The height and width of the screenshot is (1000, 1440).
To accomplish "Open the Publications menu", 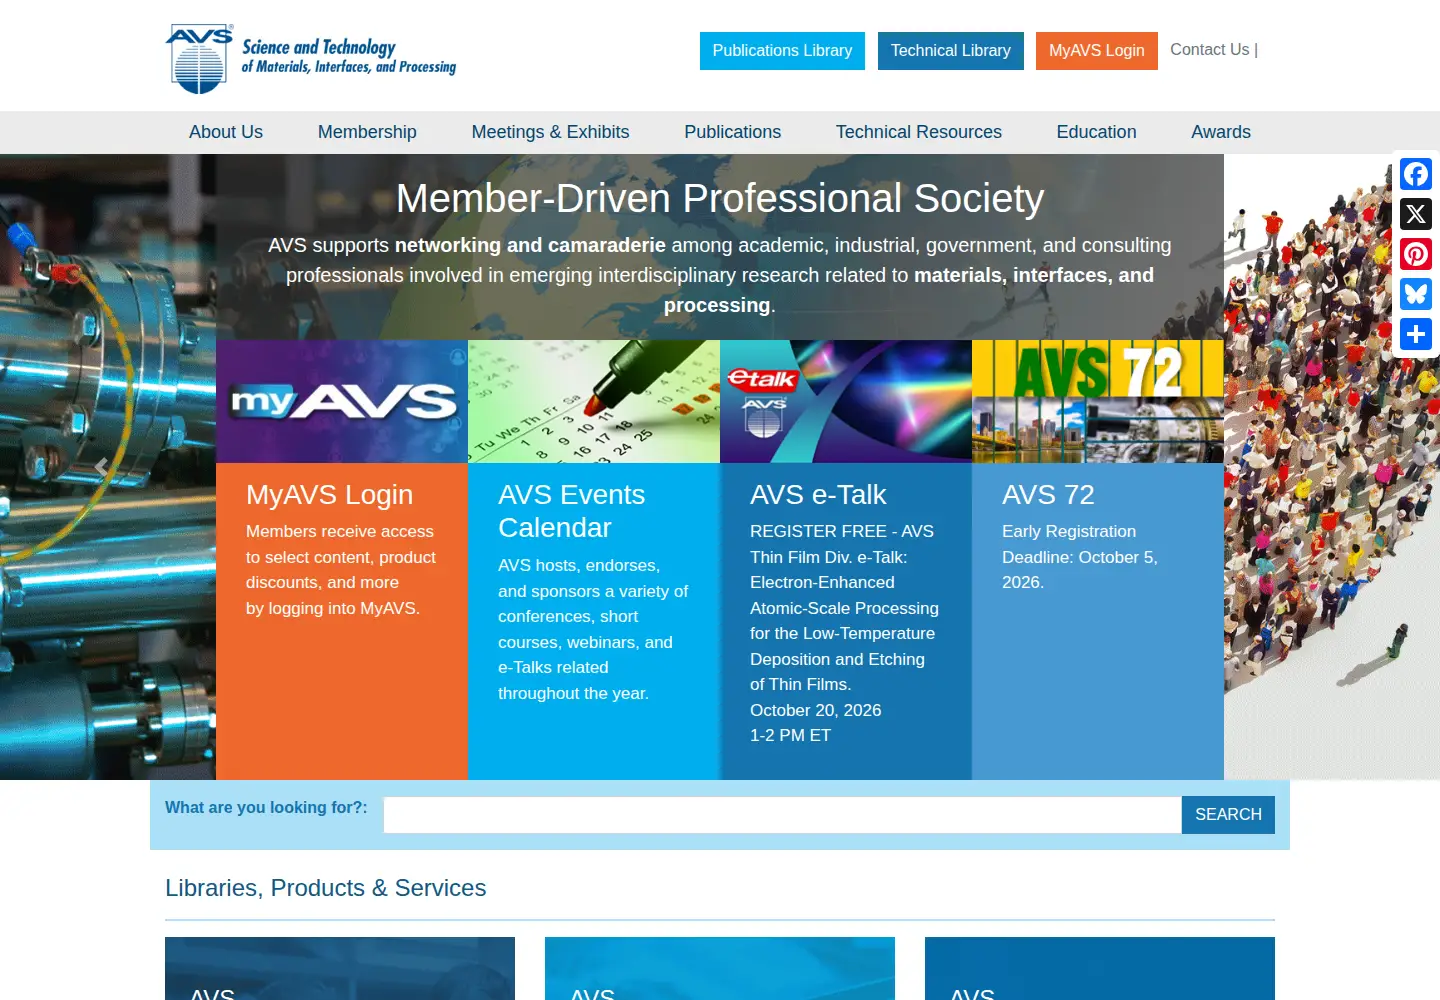I will [x=733, y=132].
